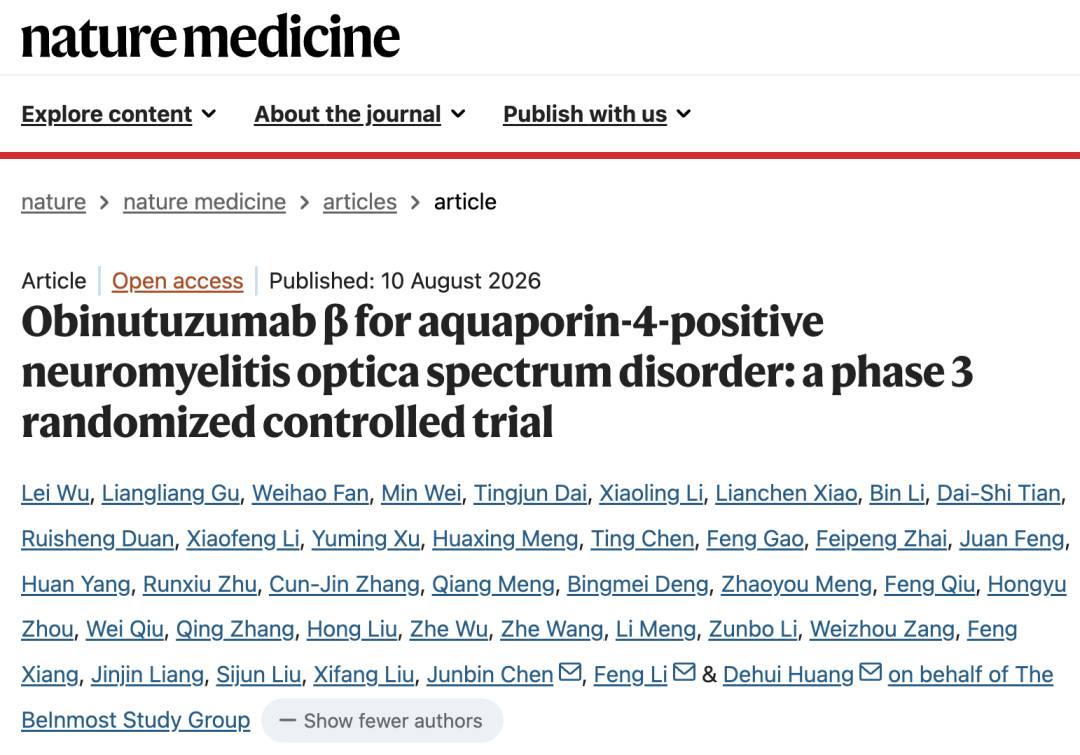This screenshot has height=755, width=1080.
Task: Click author name Weizhou Zang
Action: pos(882,629)
